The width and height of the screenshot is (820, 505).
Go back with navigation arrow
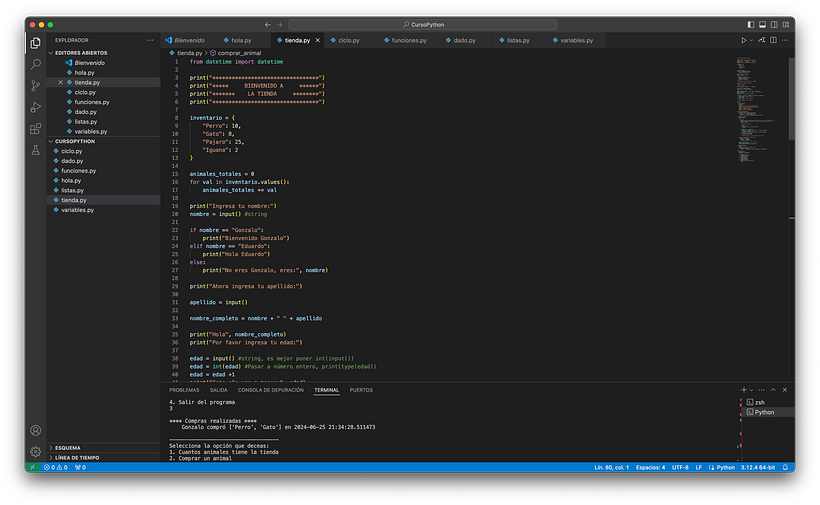click(x=268, y=25)
